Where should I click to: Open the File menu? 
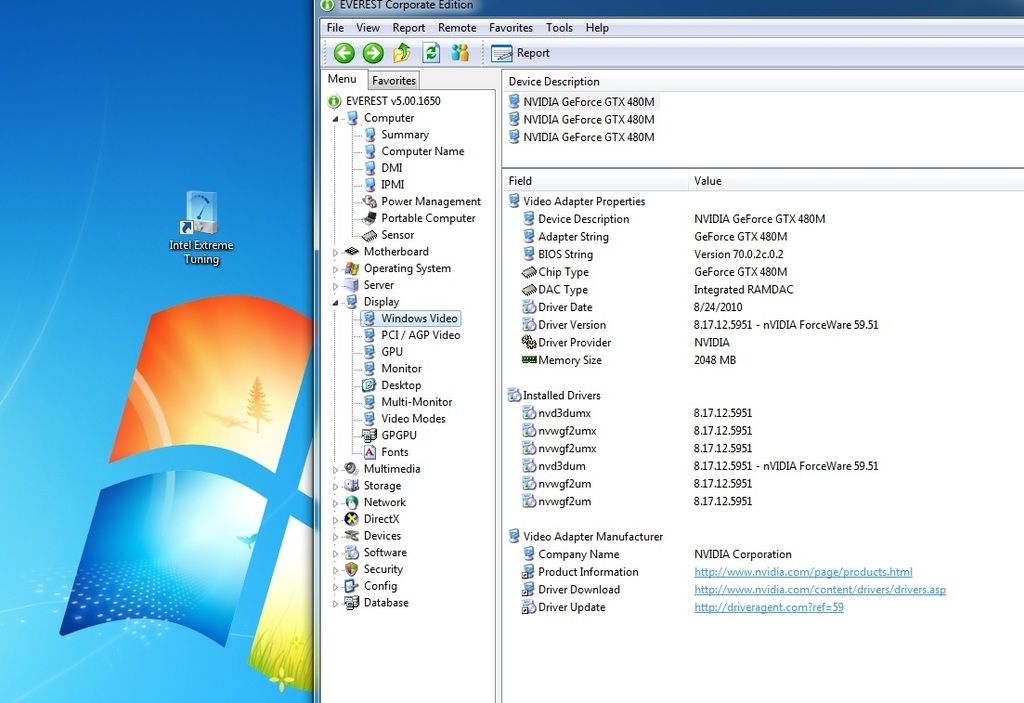pyautogui.click(x=335, y=27)
